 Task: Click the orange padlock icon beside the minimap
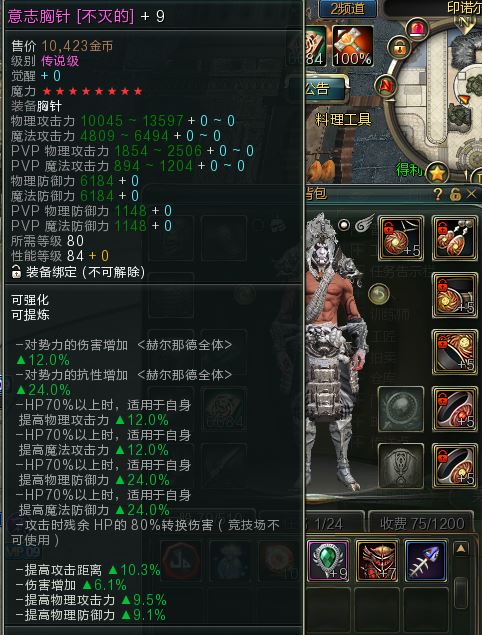(x=399, y=48)
